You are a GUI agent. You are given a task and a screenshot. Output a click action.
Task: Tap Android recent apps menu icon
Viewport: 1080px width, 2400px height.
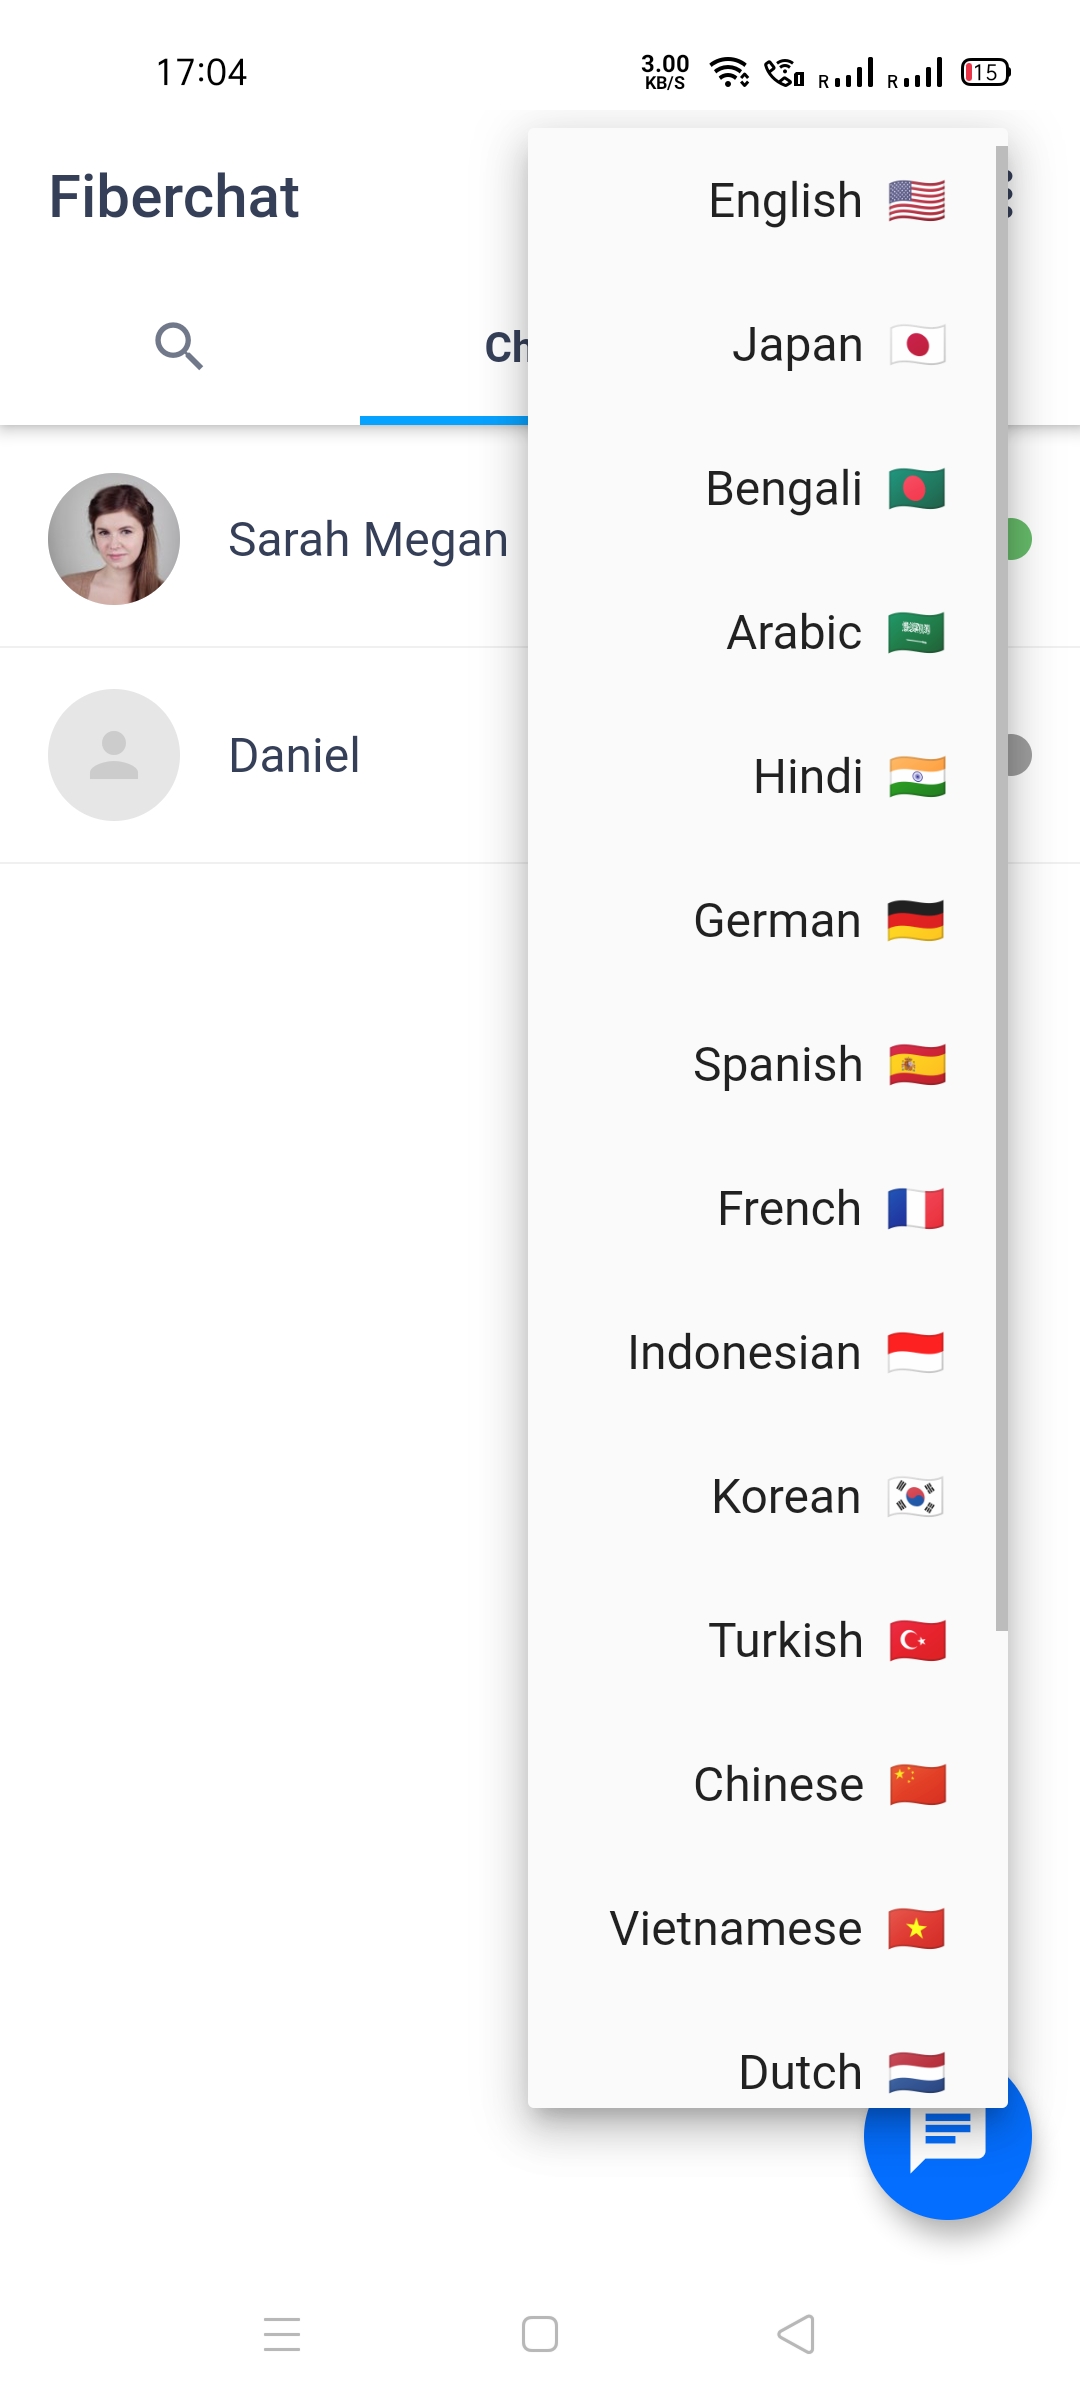pyautogui.click(x=282, y=2335)
